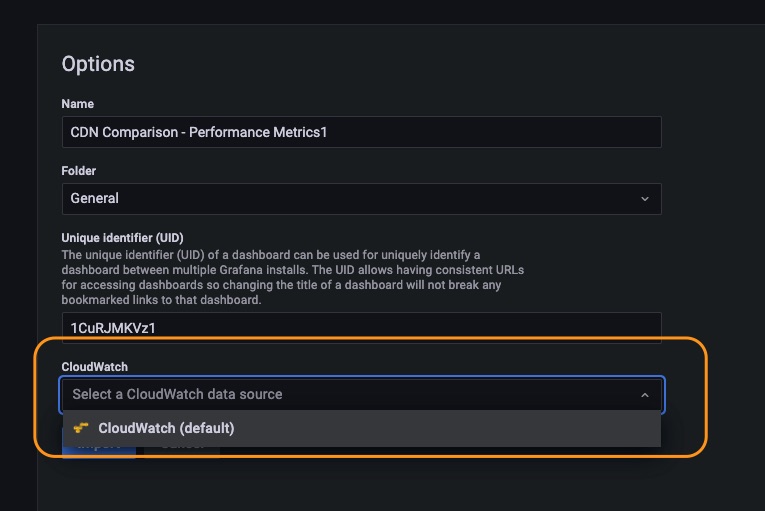The image size is (765, 511).
Task: Click the data source placeholder text
Action: click(177, 394)
